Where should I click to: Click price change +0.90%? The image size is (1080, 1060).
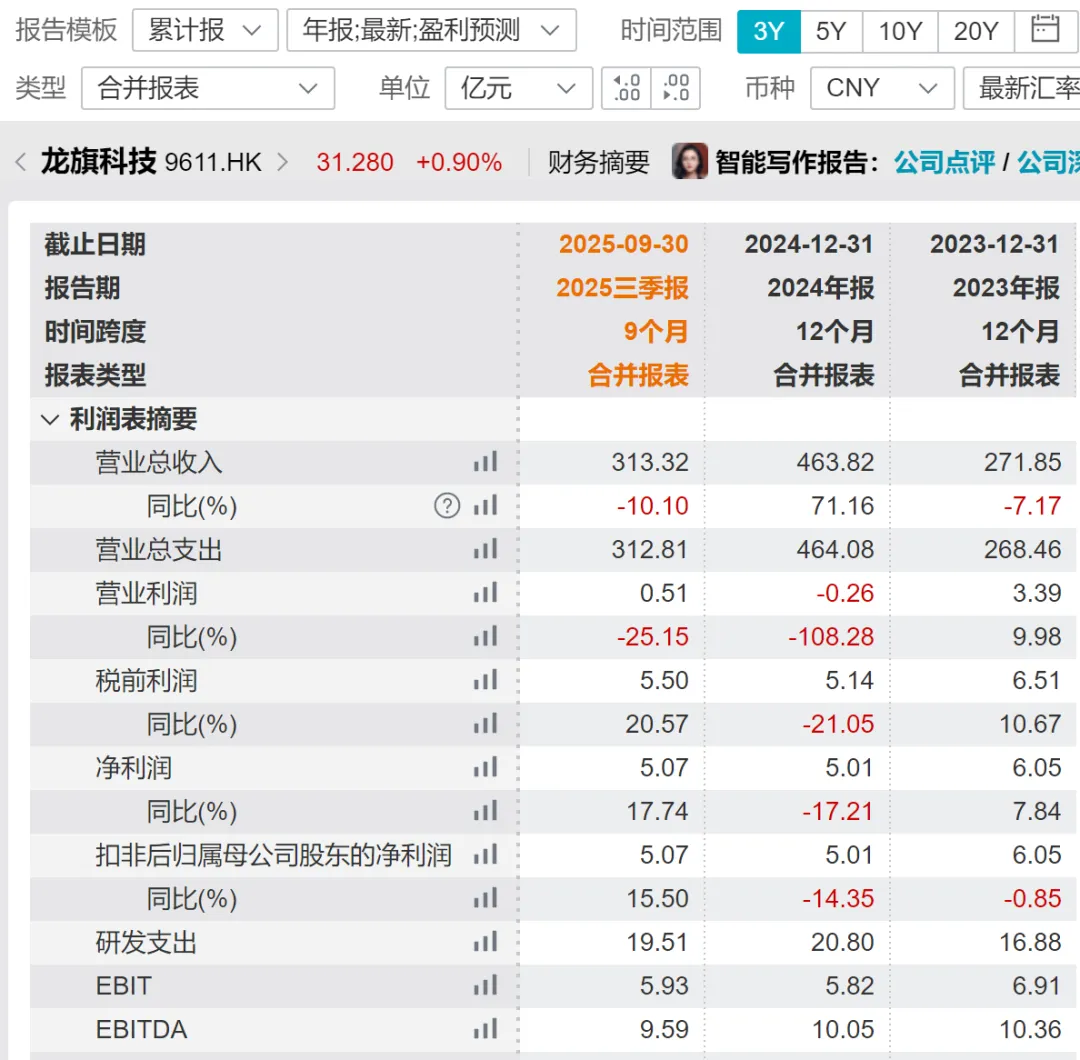459,163
